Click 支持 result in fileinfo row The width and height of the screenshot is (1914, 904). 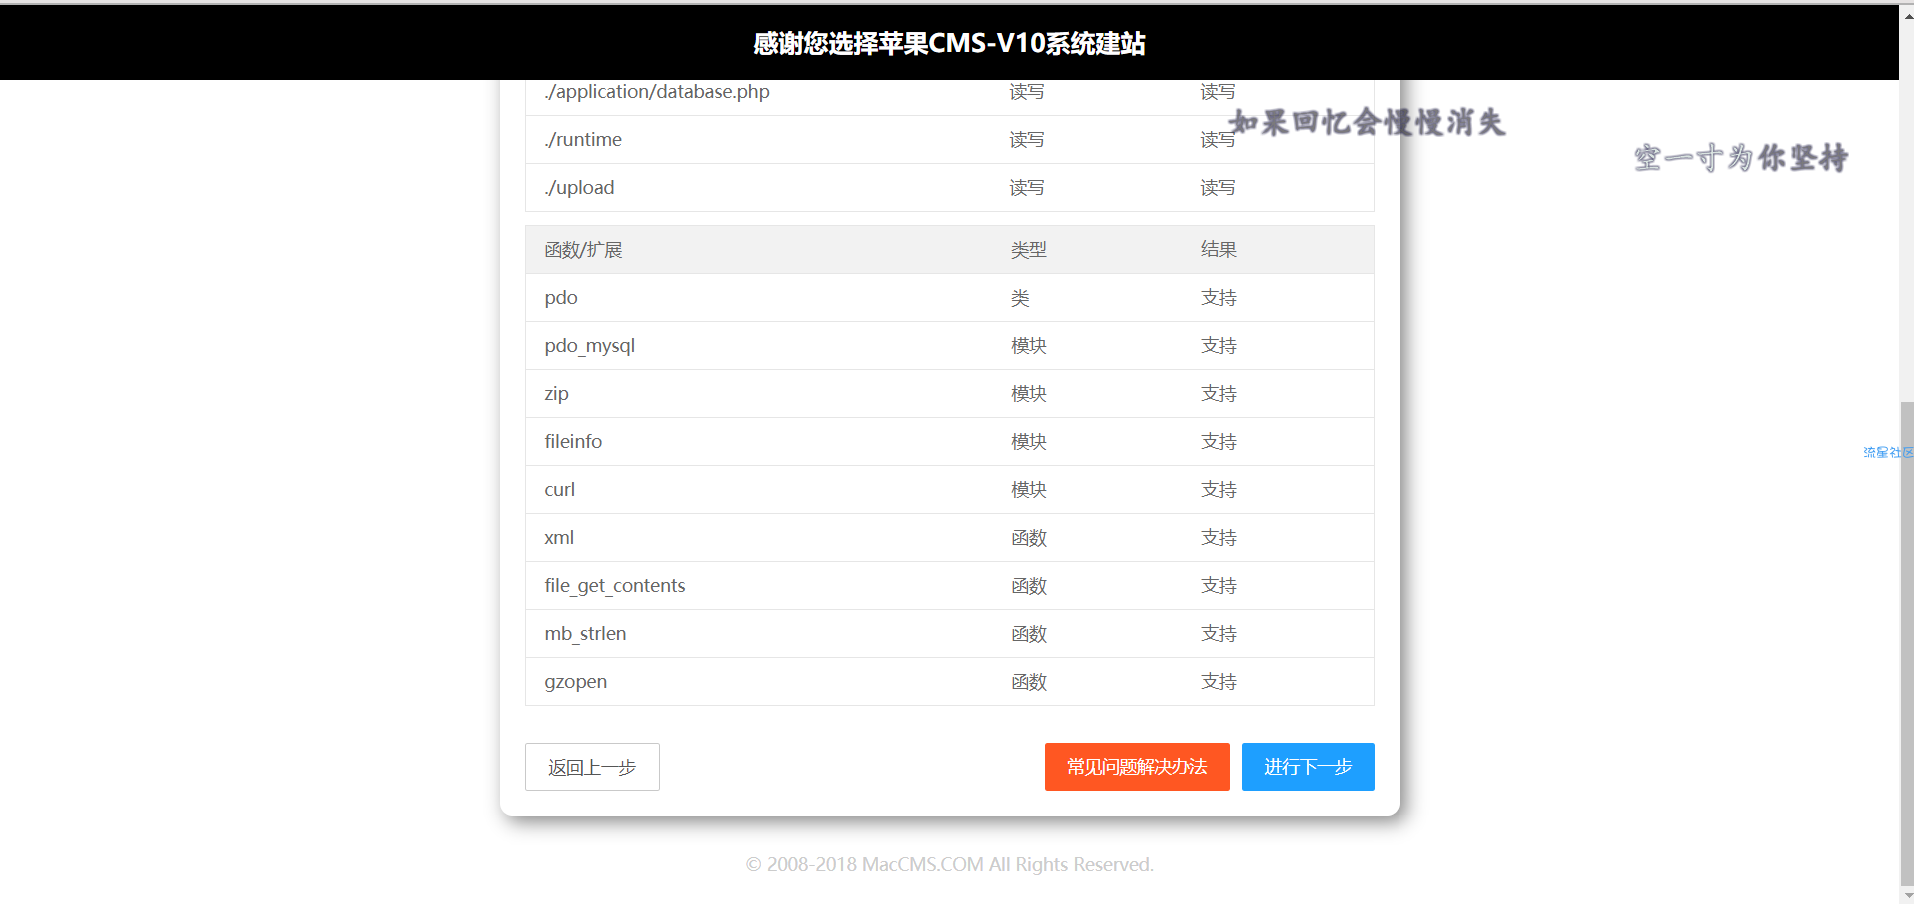coord(1218,441)
